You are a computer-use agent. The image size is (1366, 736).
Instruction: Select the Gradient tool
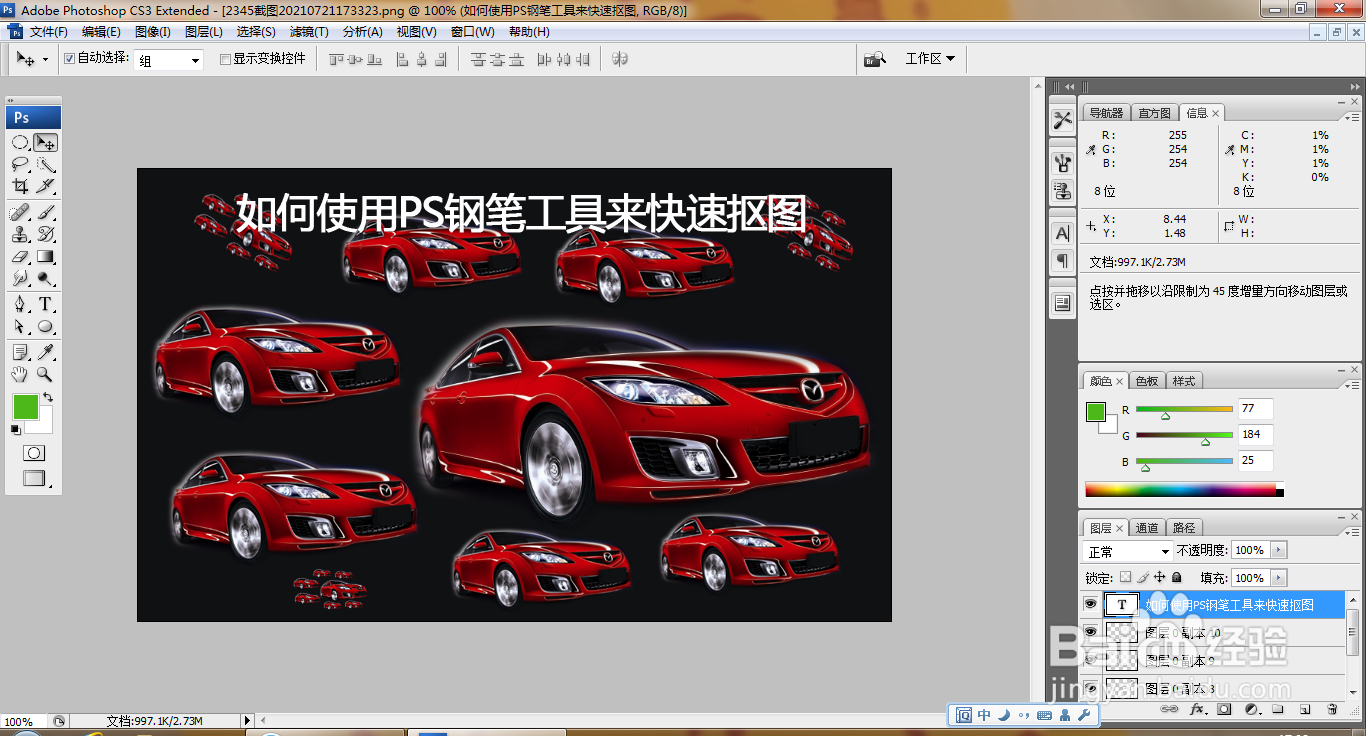(45, 257)
